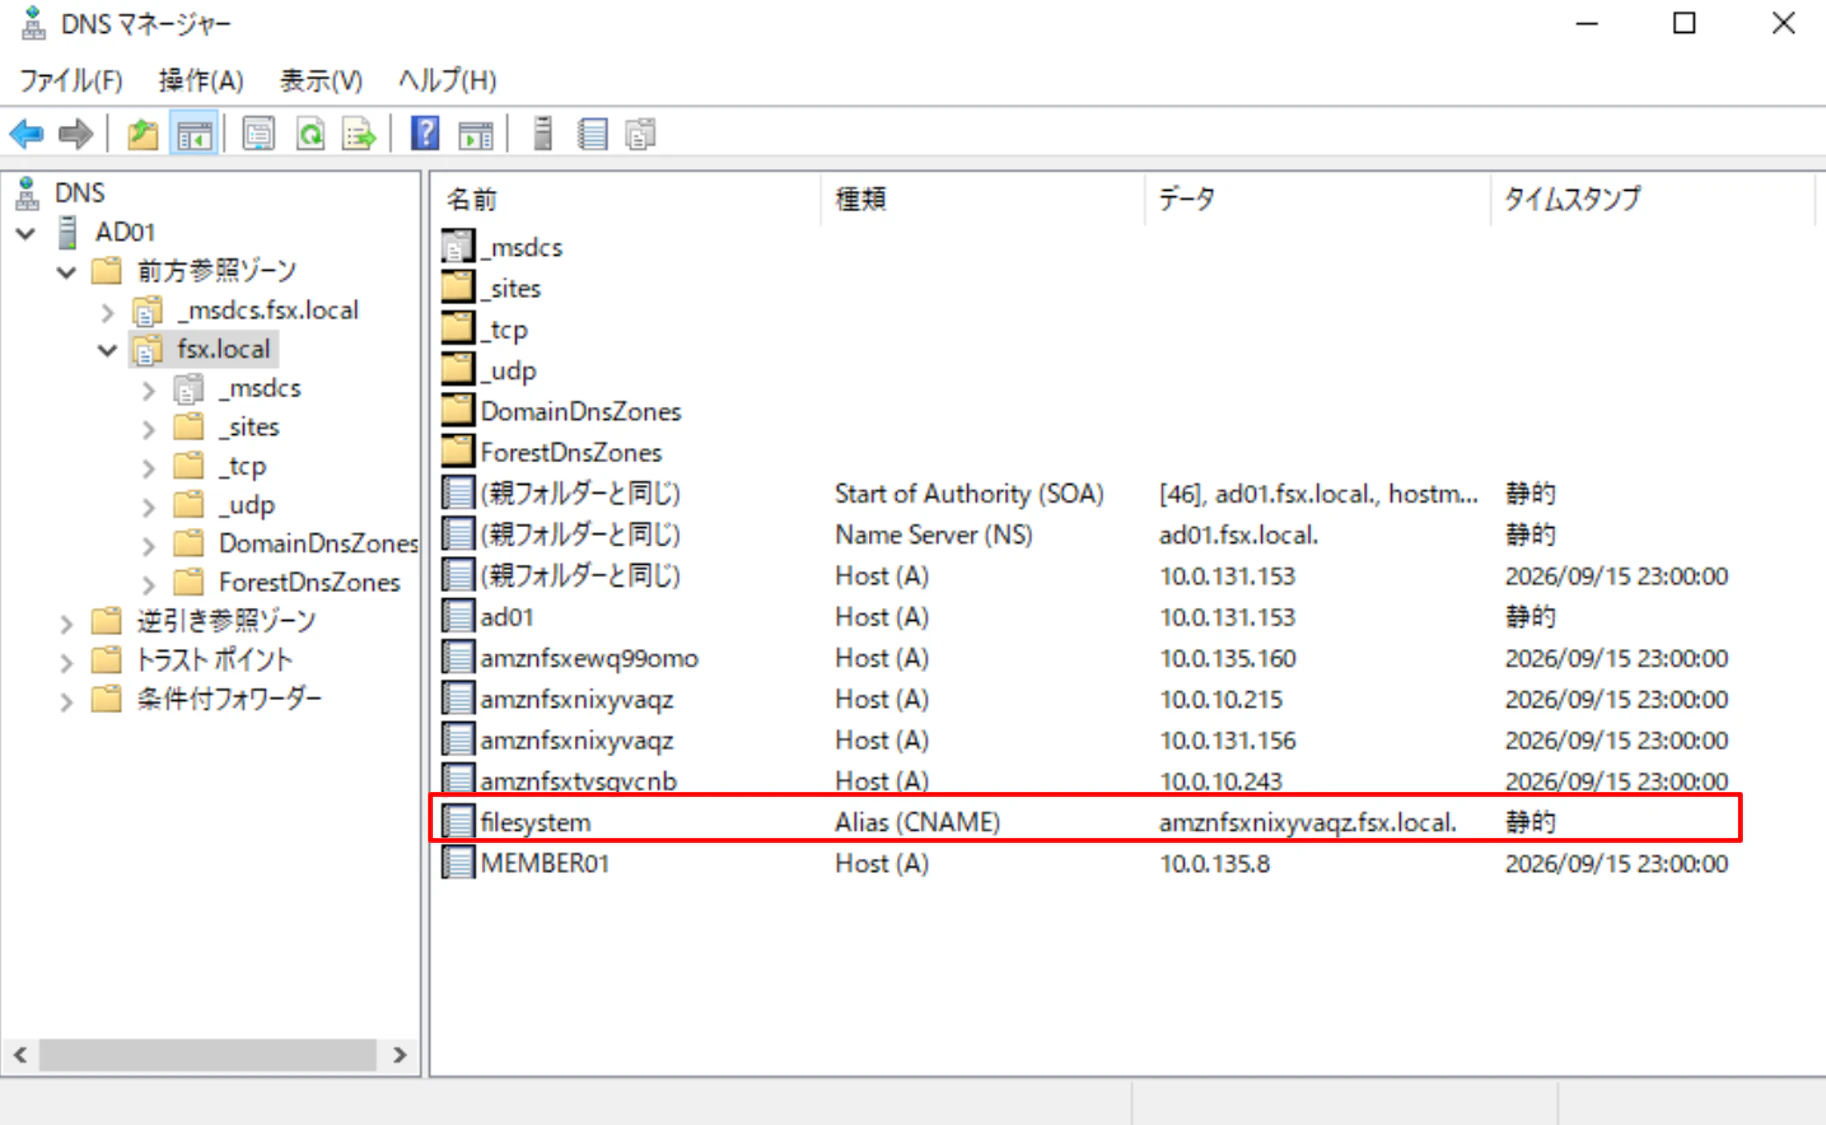This screenshot has width=1826, height=1125.
Task: Select the DNS root icon in tree
Action: point(28,193)
